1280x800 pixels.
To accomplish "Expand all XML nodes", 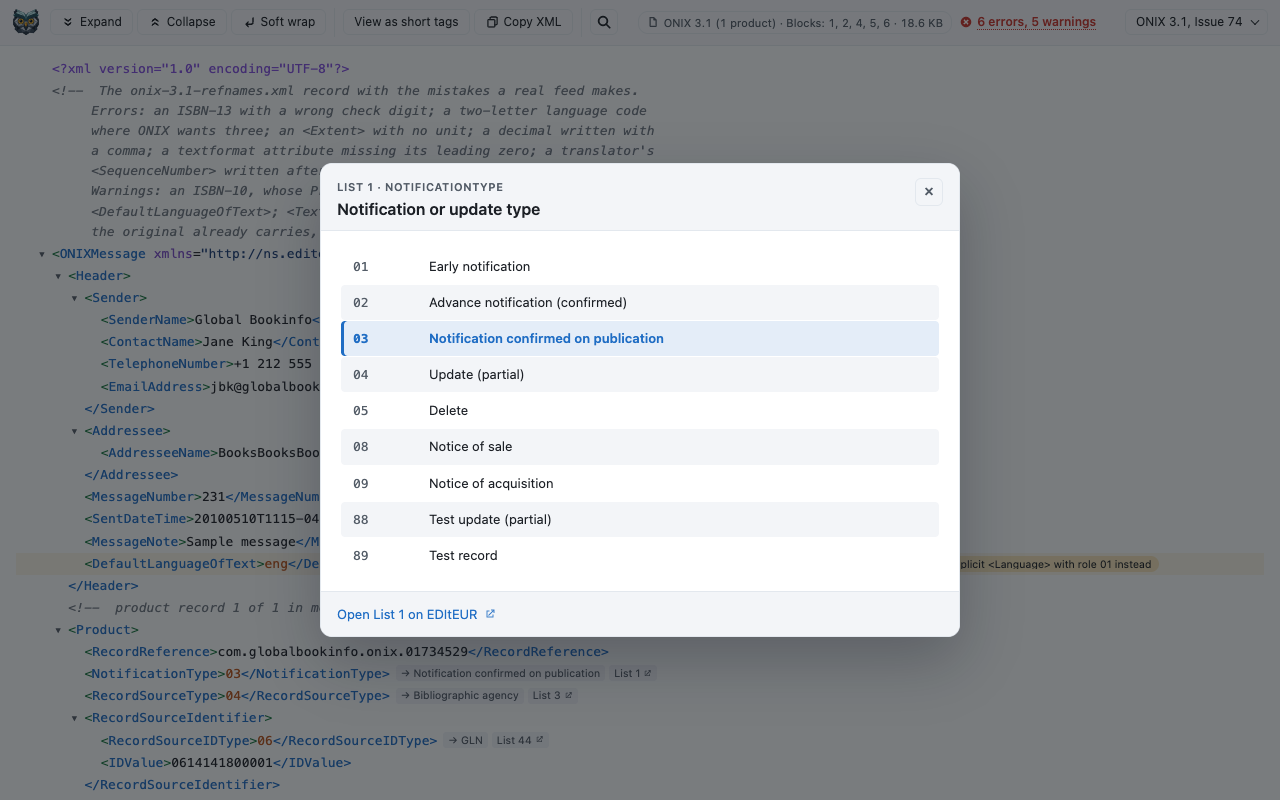I will pos(92,22).
